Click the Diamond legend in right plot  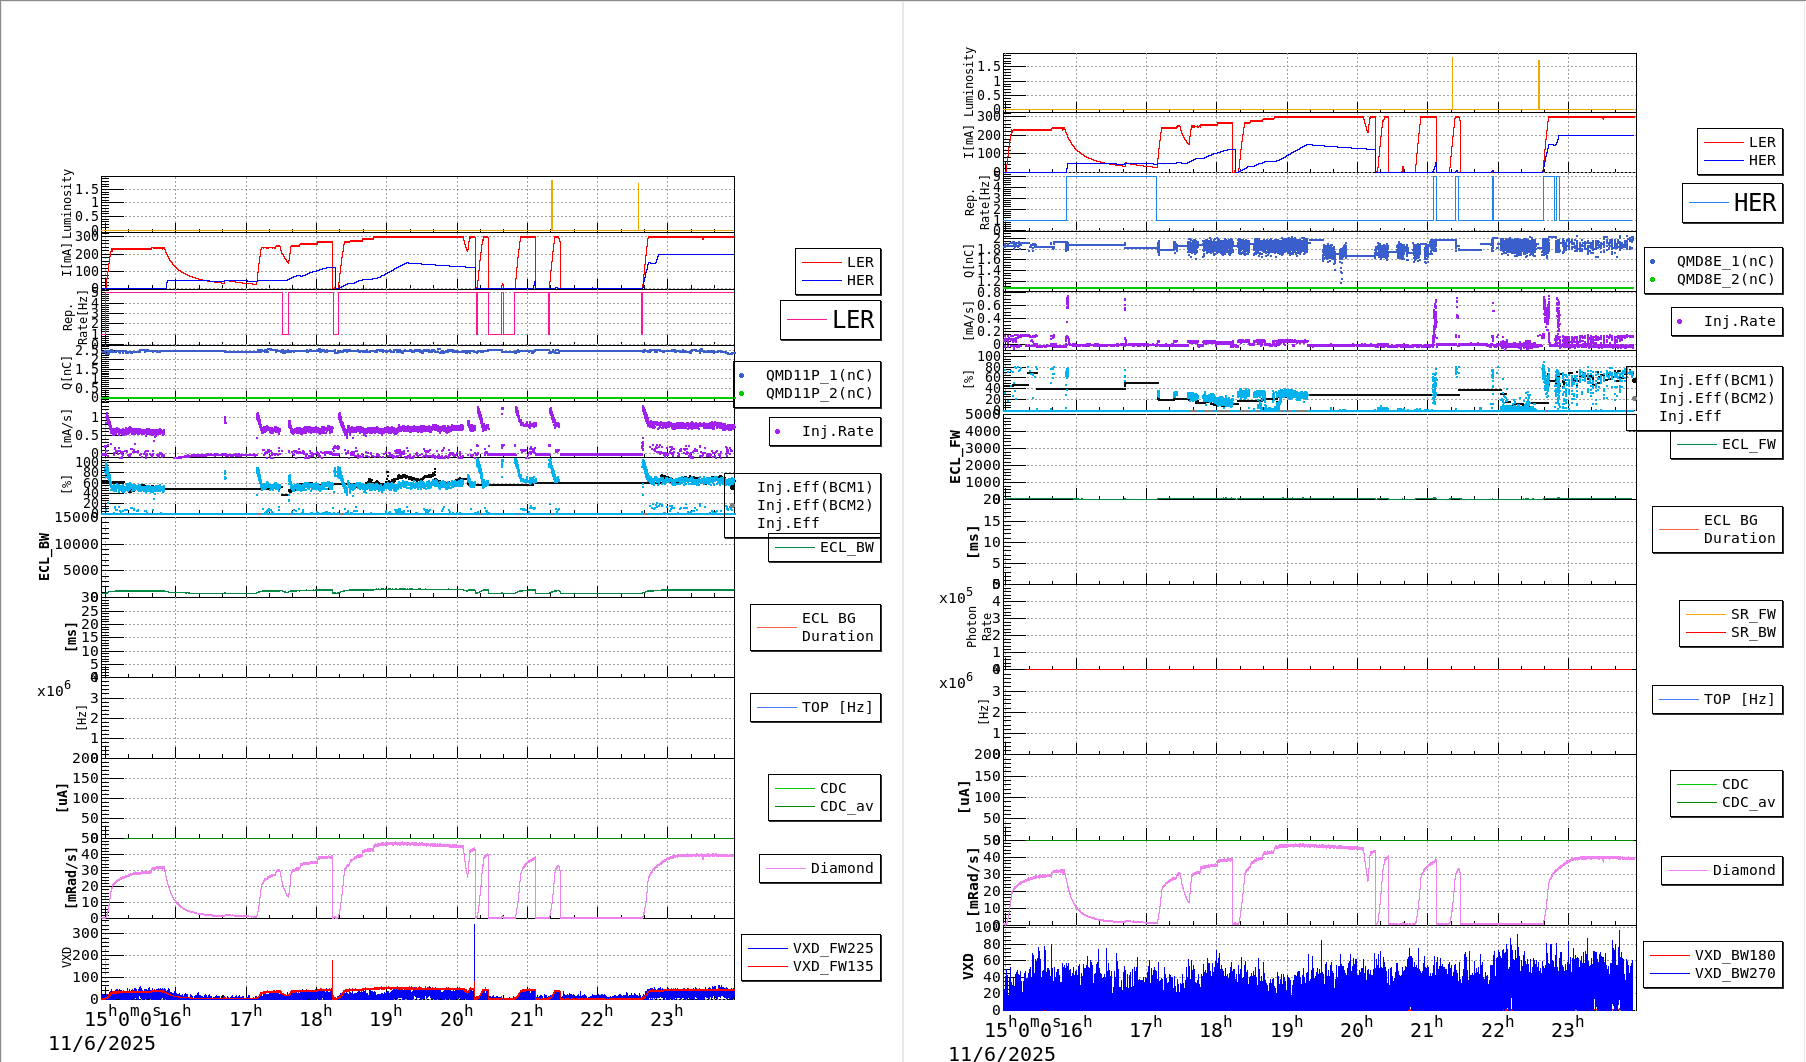[x=1743, y=871]
